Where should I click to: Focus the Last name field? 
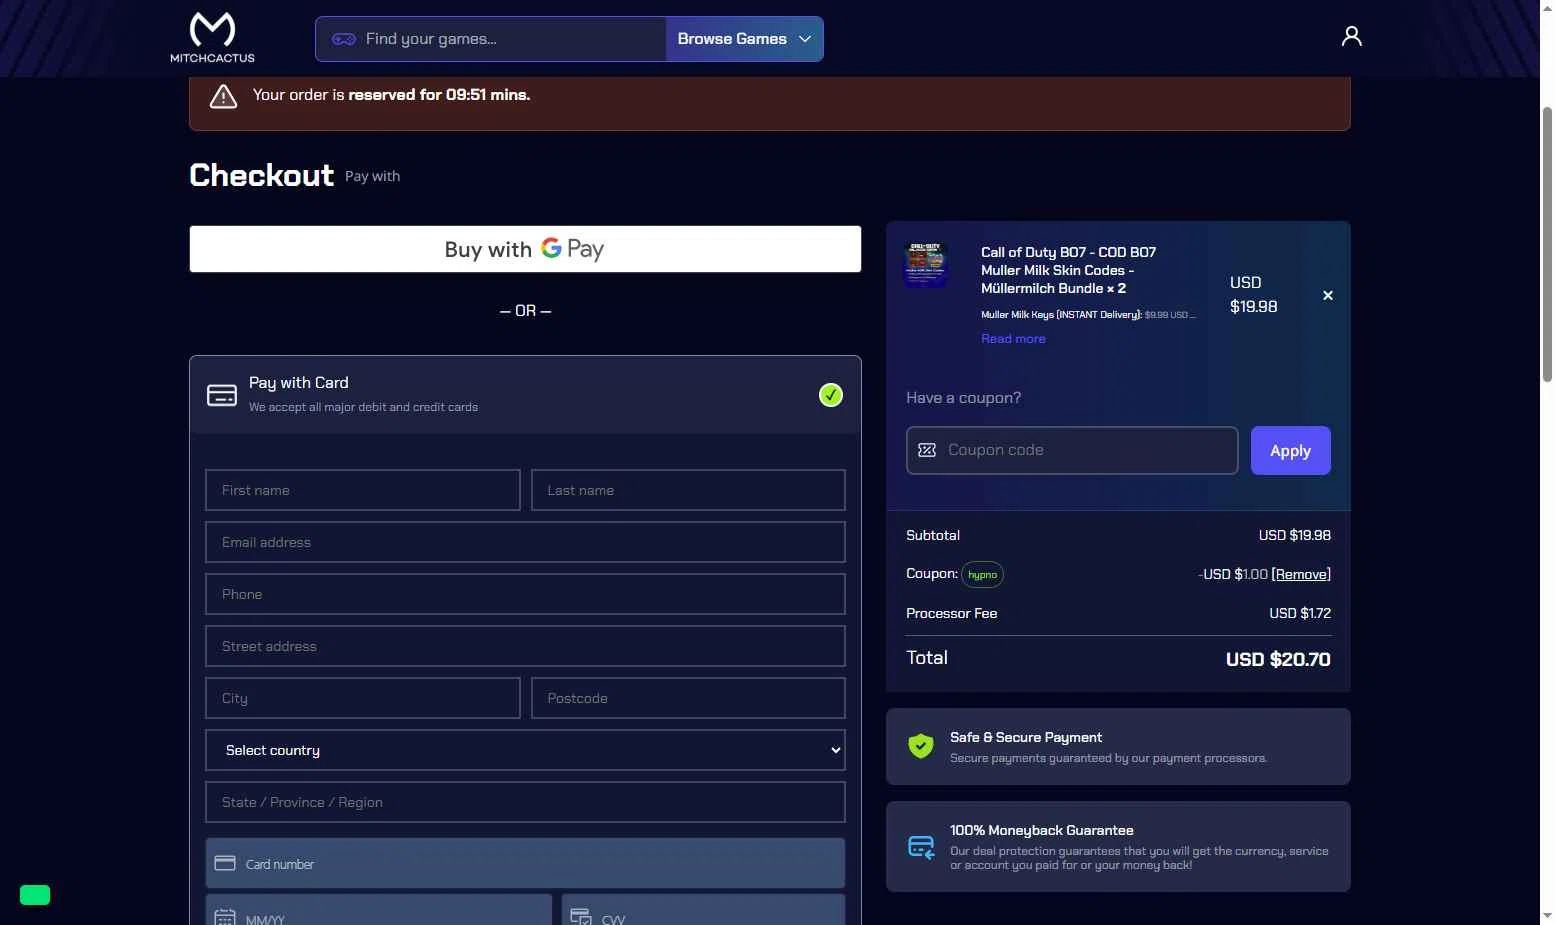[688, 490]
